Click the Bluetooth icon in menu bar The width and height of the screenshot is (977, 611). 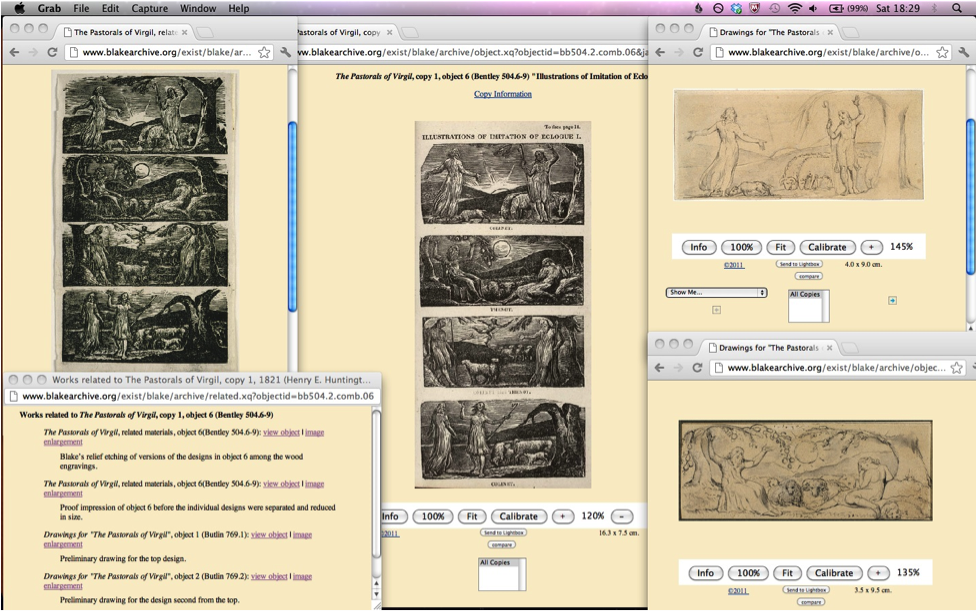click(x=934, y=8)
